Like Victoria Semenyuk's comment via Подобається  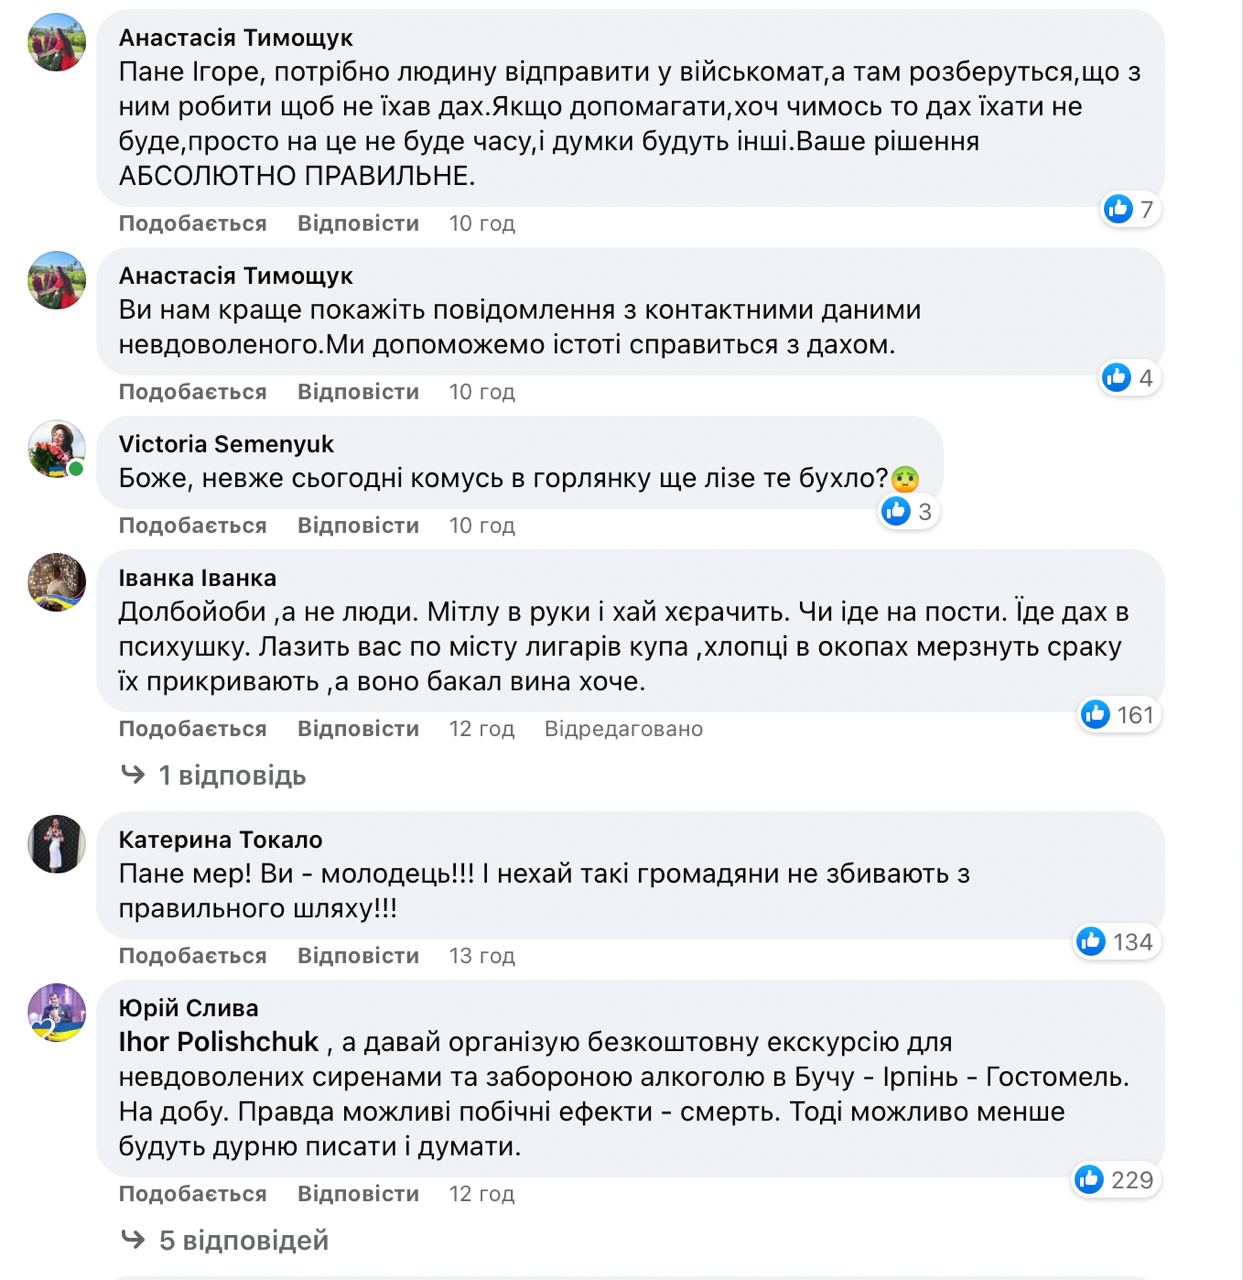click(x=193, y=526)
